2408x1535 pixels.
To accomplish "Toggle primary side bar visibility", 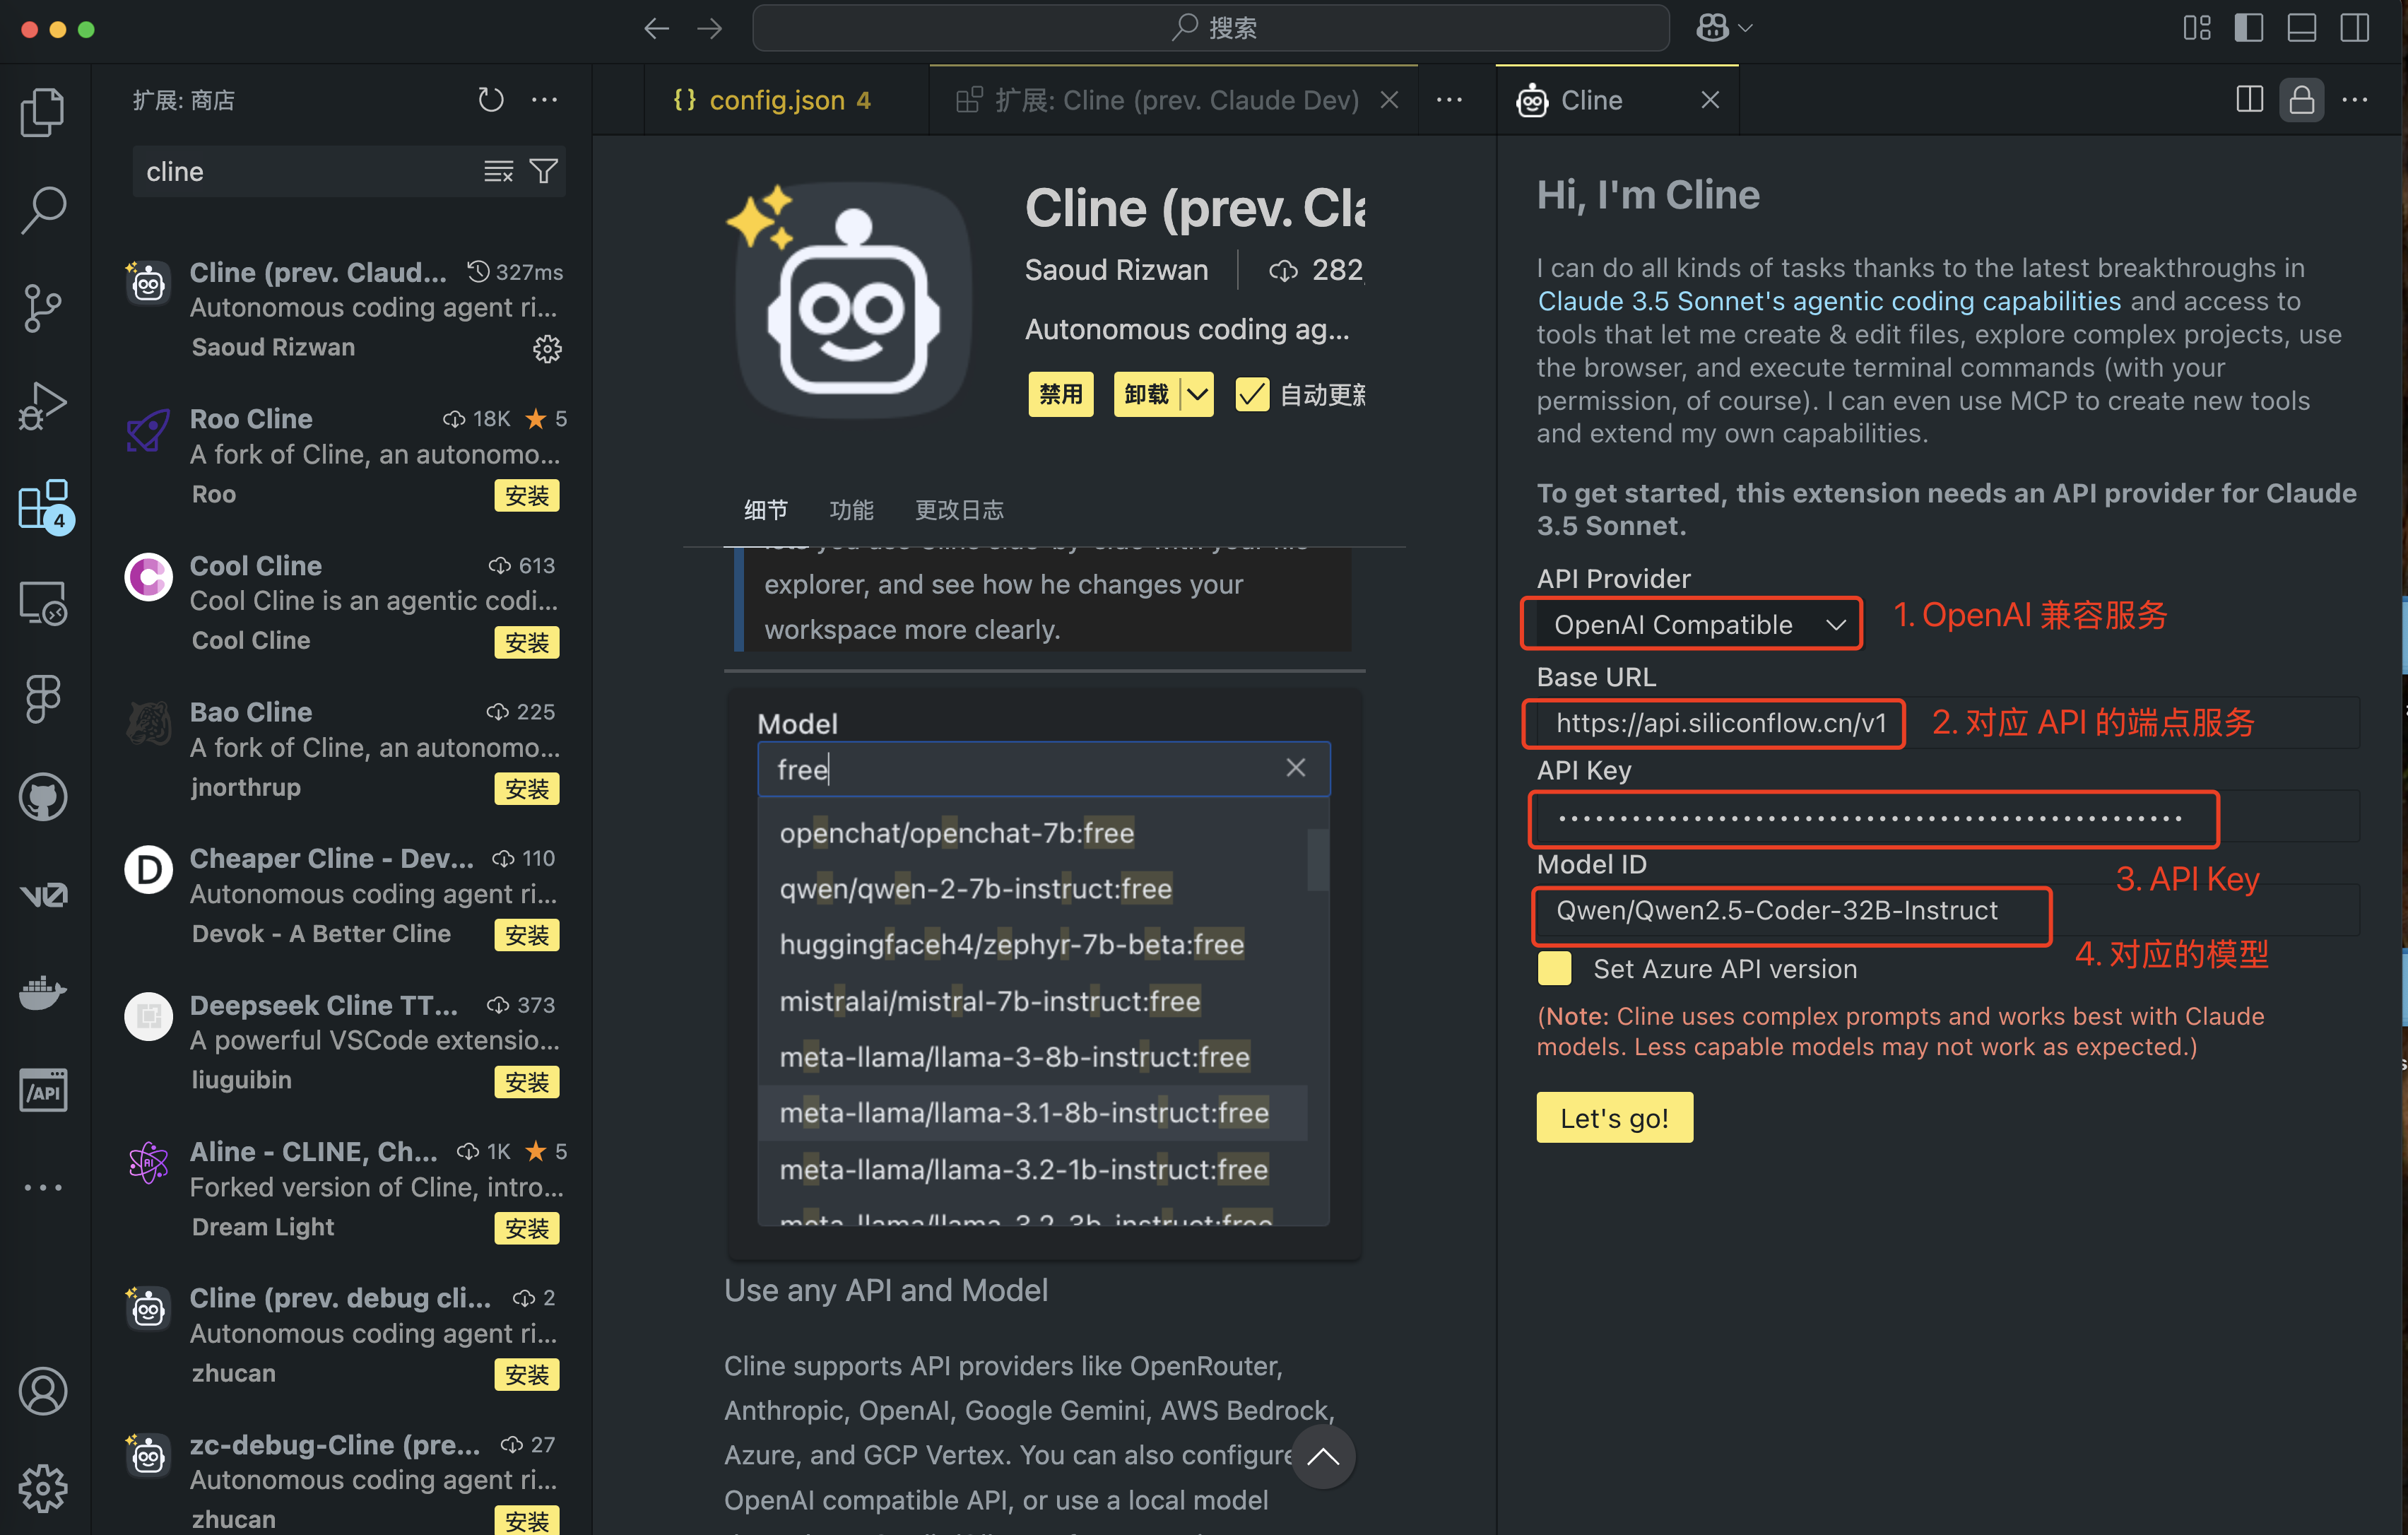I will click(x=2249, y=28).
